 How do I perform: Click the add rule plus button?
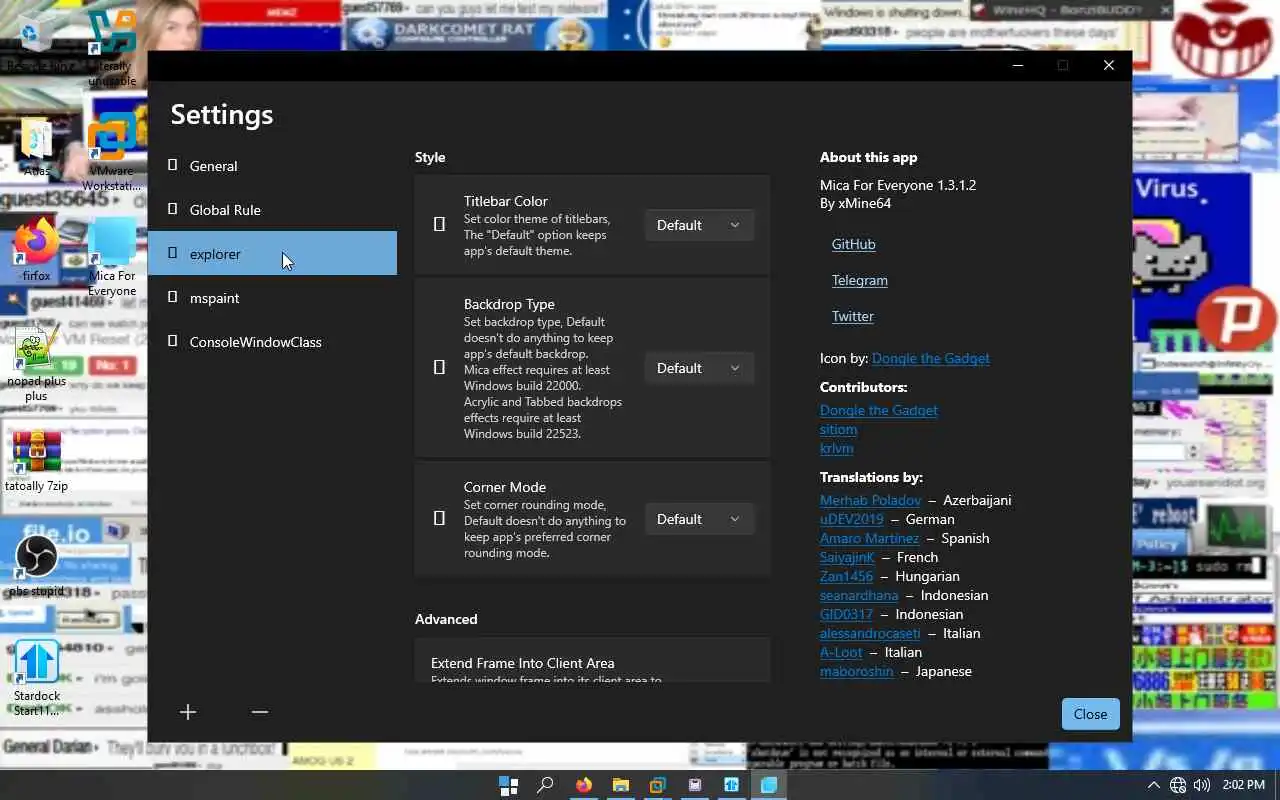(x=188, y=712)
